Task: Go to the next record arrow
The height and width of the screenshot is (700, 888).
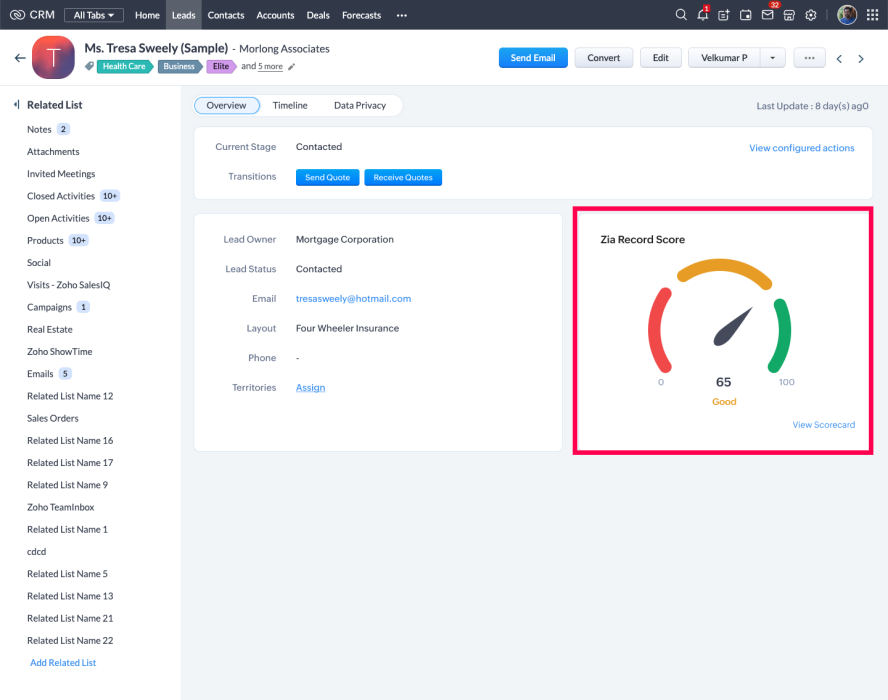Action: [862, 58]
